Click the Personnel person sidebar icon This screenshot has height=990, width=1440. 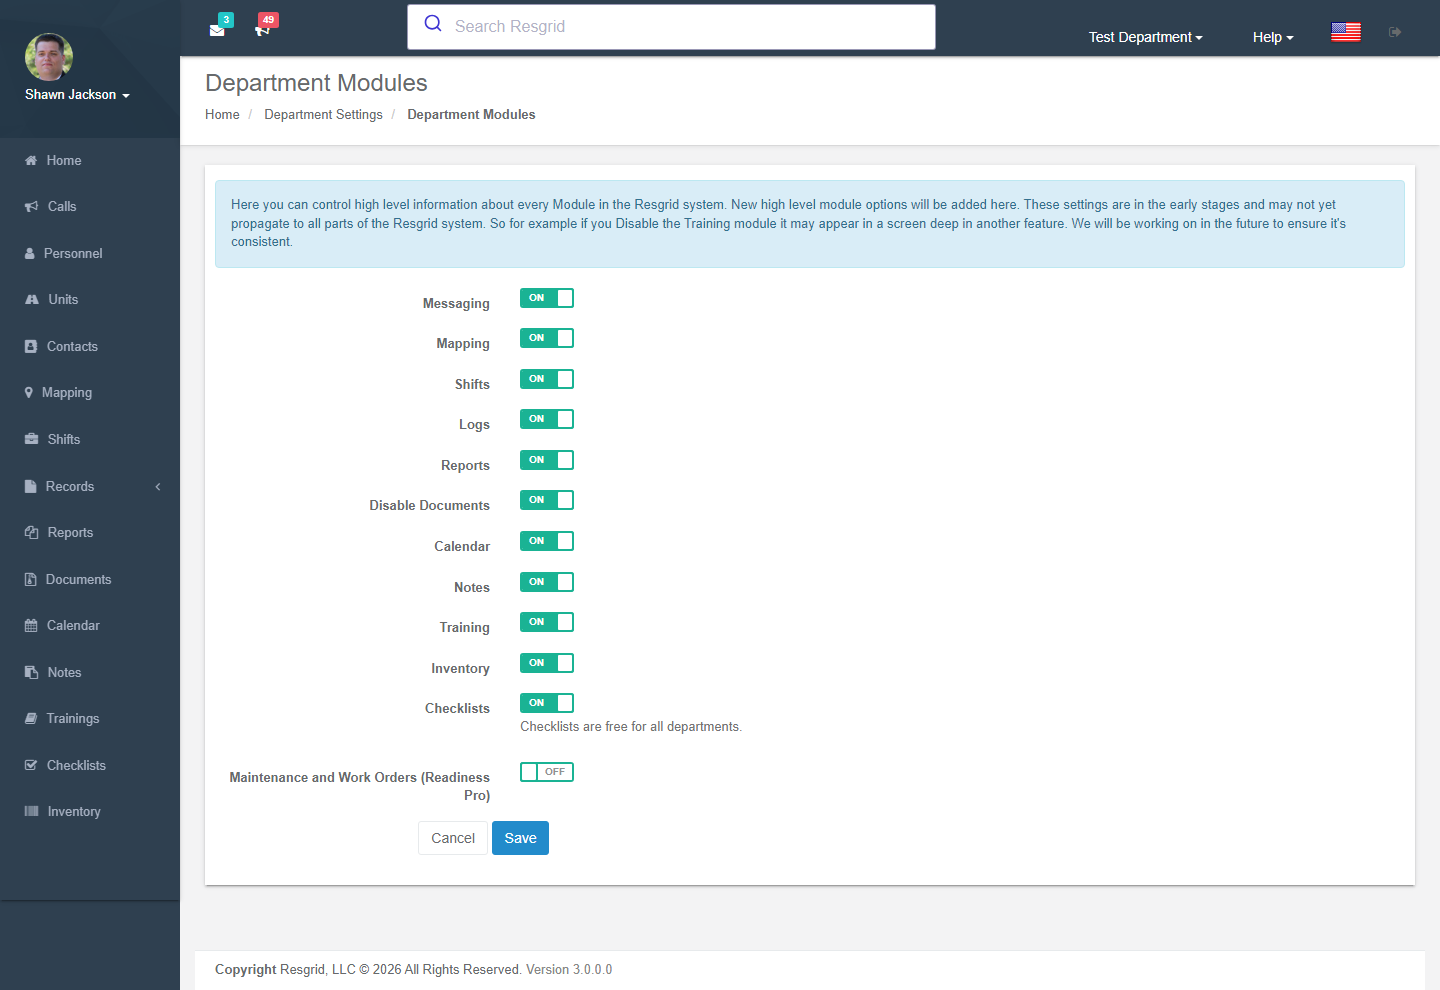coord(30,254)
